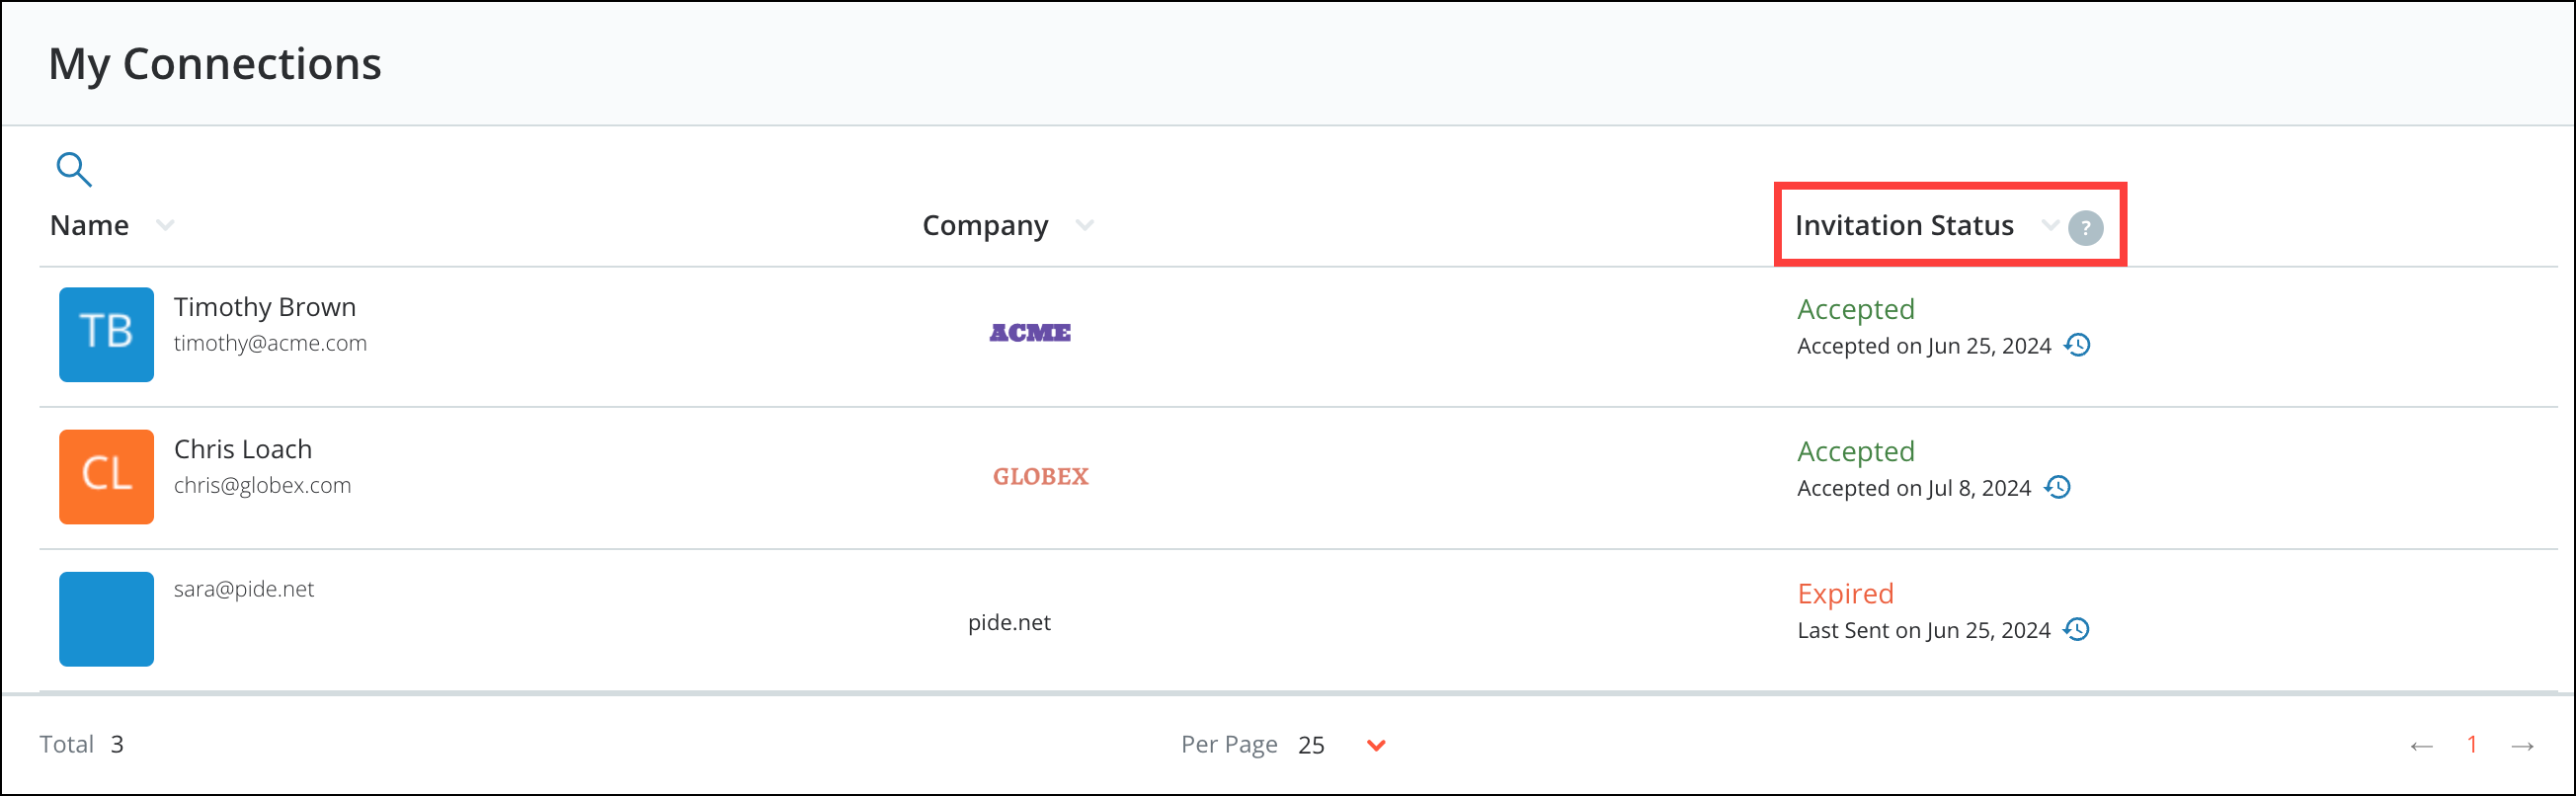Viewport: 2576px width, 796px height.
Task: Select page number 1
Action: [x=2472, y=744]
